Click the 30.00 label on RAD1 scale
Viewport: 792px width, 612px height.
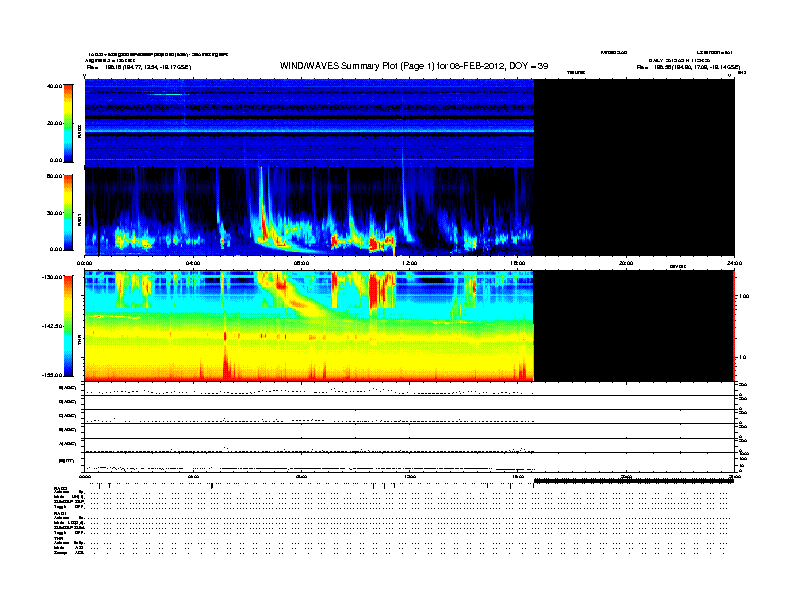click(x=54, y=213)
